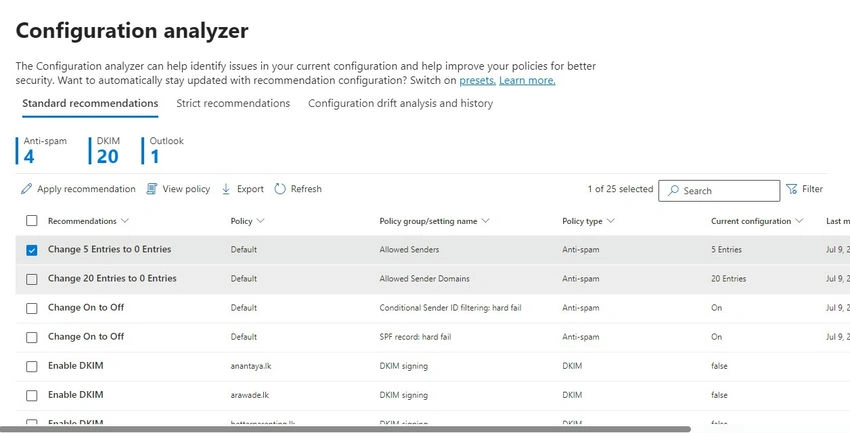Open the Policy type column dropdown
The image size is (850, 433).
[610, 221]
